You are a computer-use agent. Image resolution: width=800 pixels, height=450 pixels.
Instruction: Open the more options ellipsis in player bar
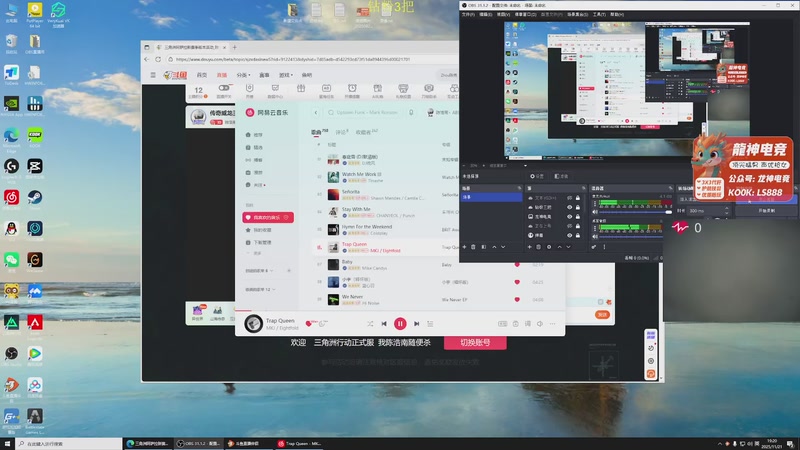pyautogui.click(x=553, y=323)
